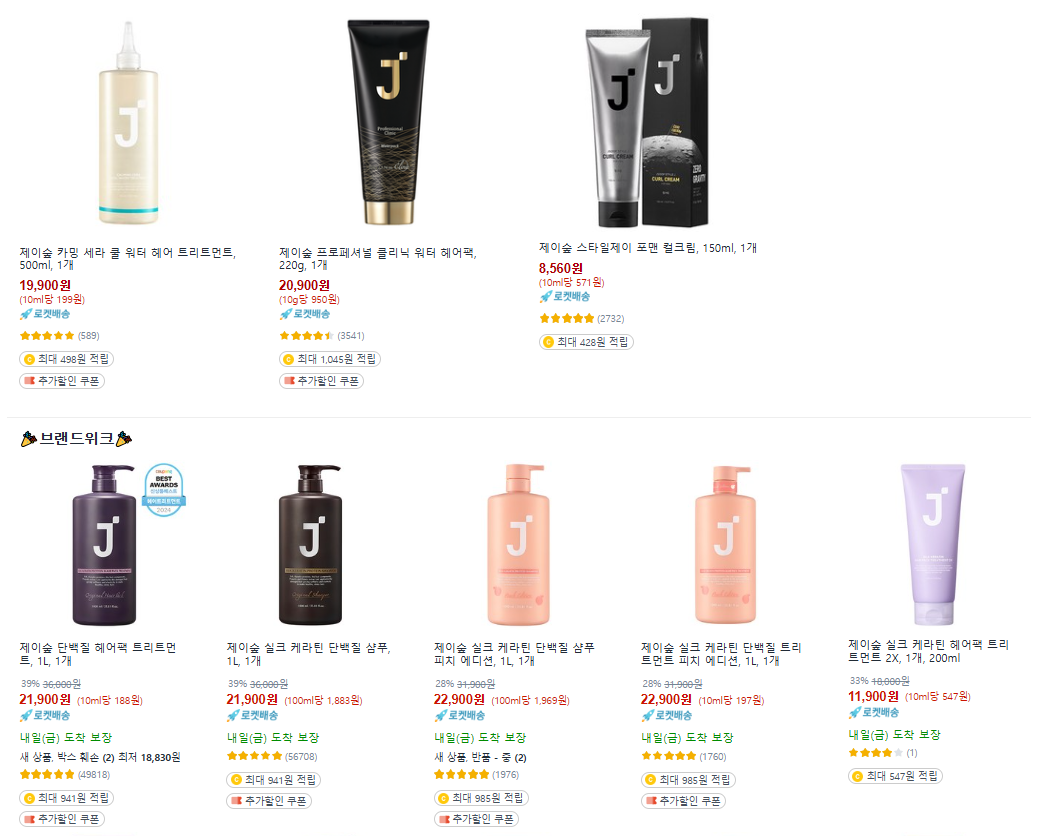Screen dimensions: 1037x836
Task: Open the purple protein hair pack bottle image
Action: [x=106, y=545]
